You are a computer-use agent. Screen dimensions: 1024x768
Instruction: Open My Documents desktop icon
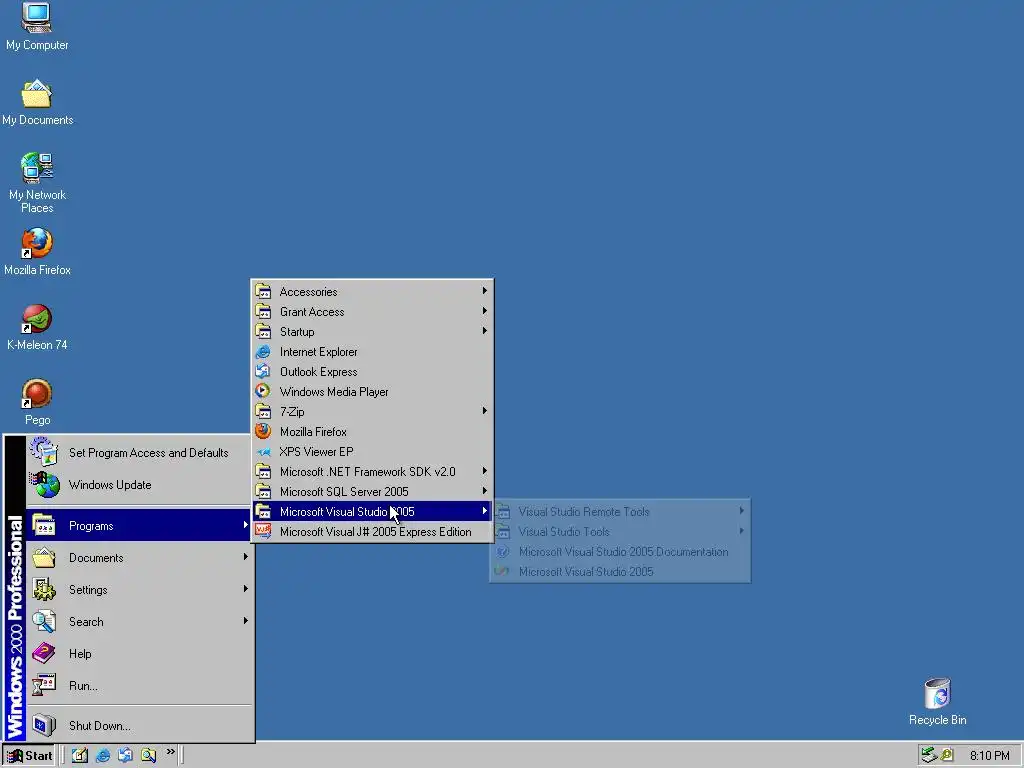click(x=37, y=102)
